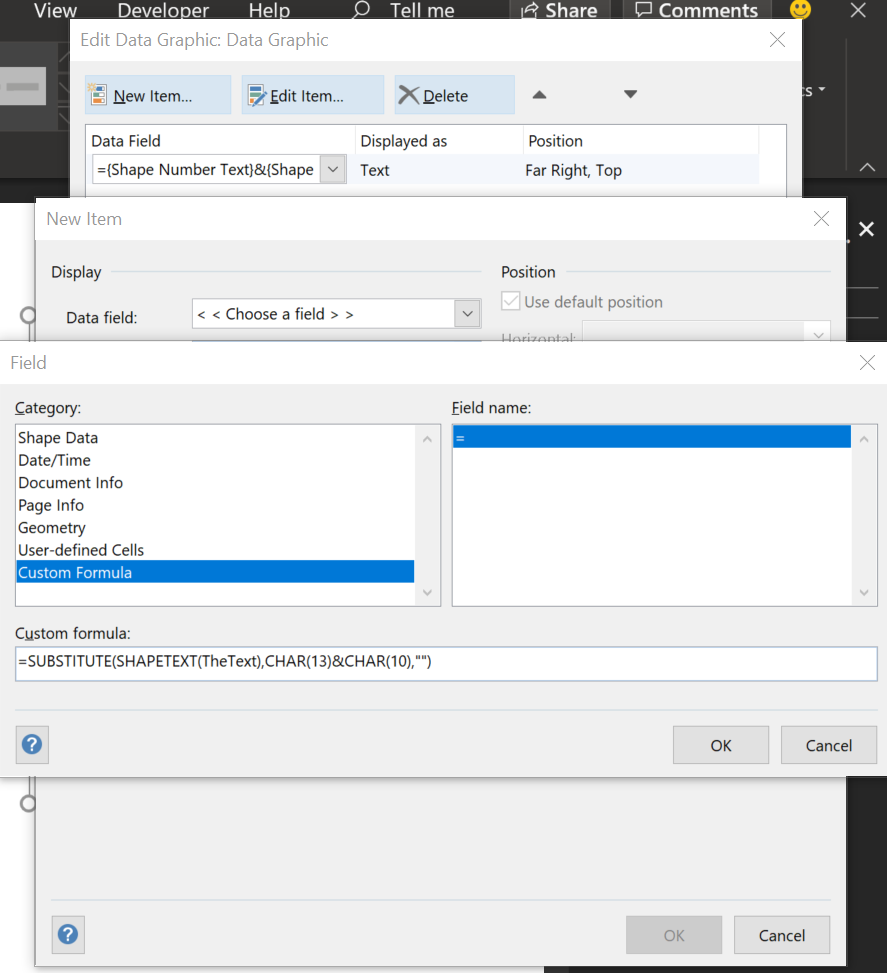The image size is (887, 973).
Task: Open the Share pane
Action: (558, 10)
